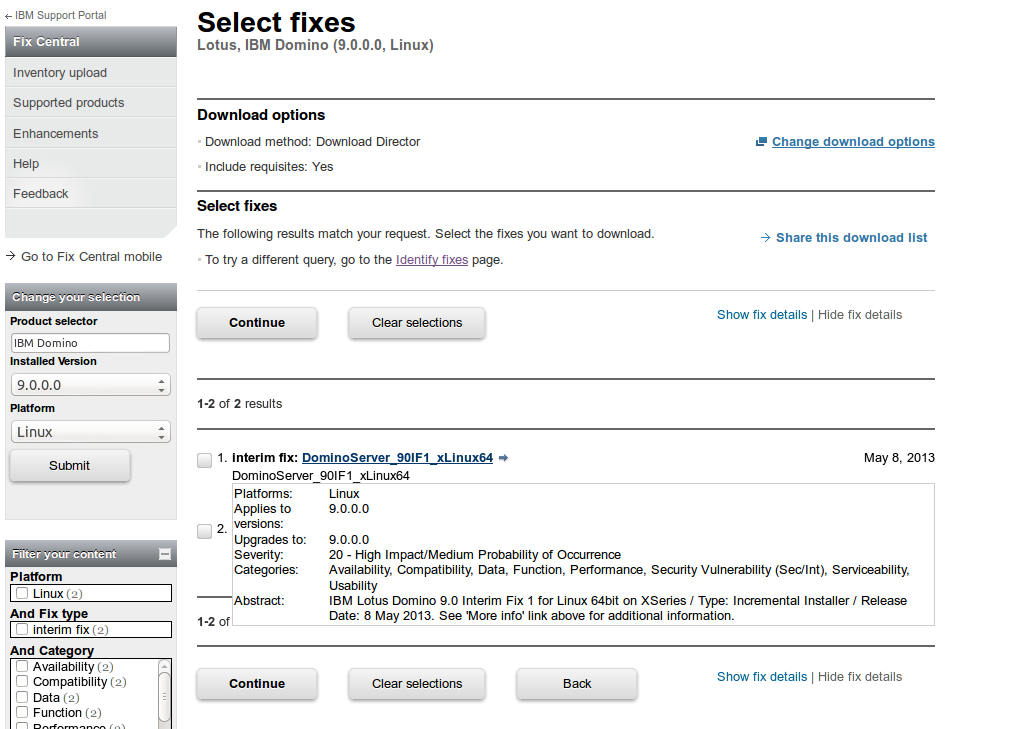Click the Severity value '20 - High Impact' text
This screenshot has height=729, width=1017.
(475, 555)
